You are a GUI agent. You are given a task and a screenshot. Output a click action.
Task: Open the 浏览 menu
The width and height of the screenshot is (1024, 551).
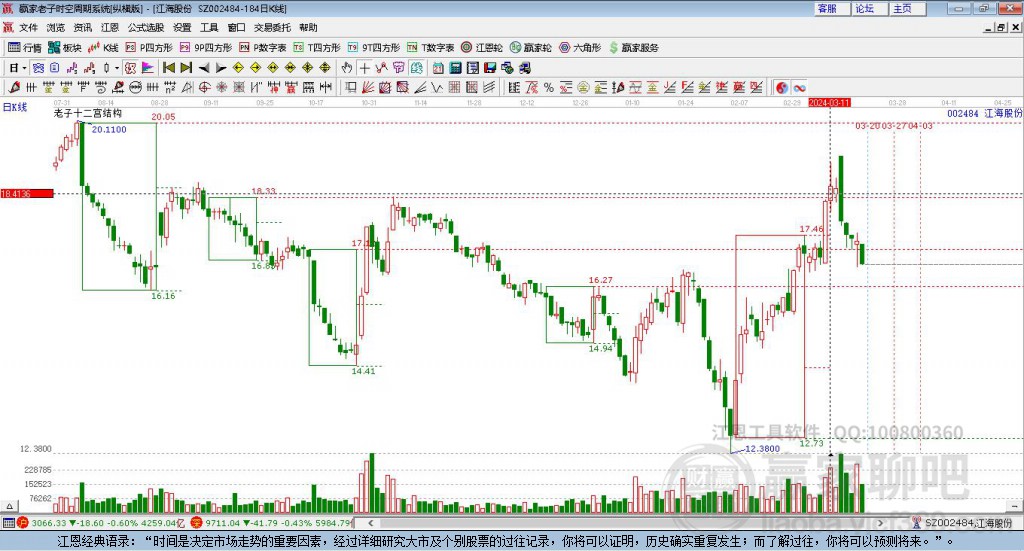click(x=56, y=27)
